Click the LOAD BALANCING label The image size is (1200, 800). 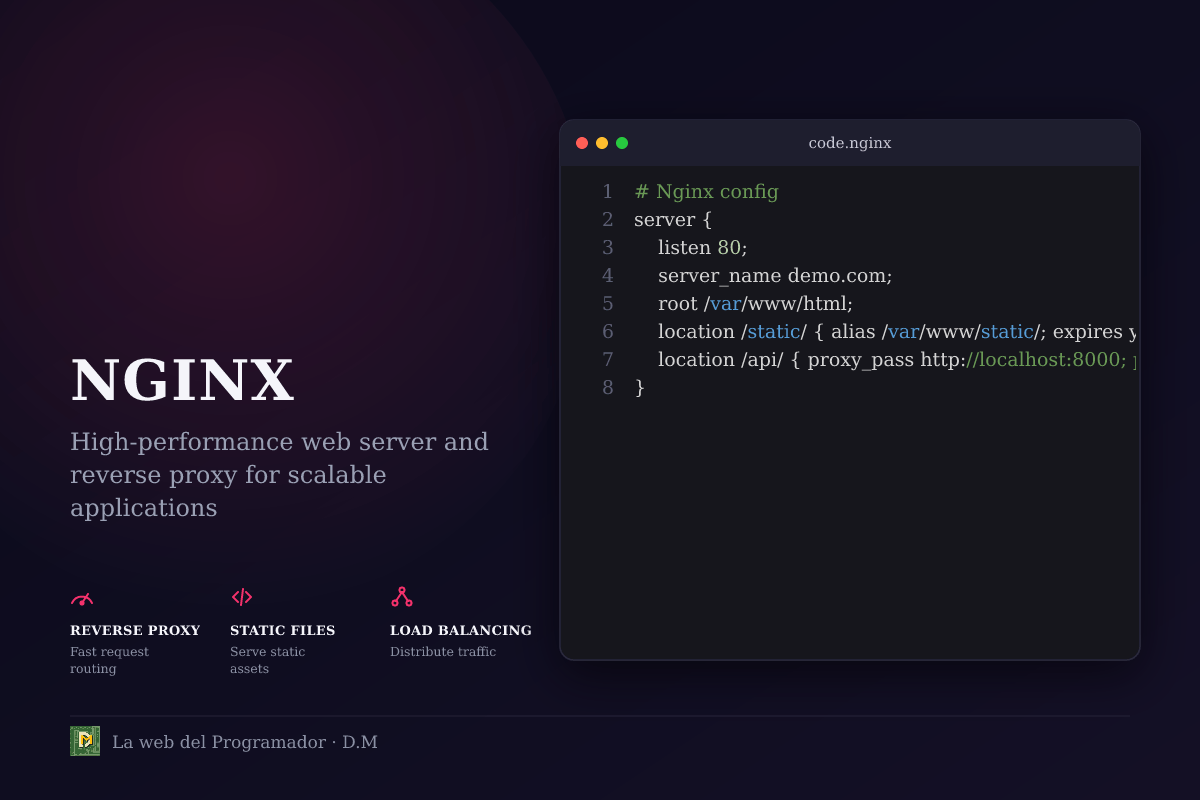tap(461, 630)
